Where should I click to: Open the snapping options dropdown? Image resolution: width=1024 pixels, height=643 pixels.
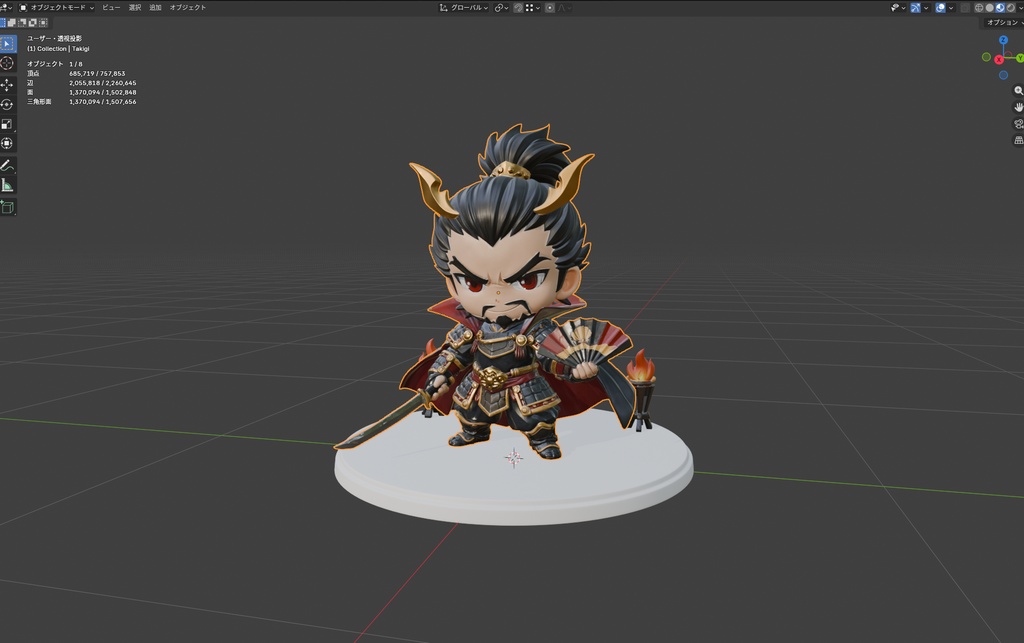pos(533,8)
